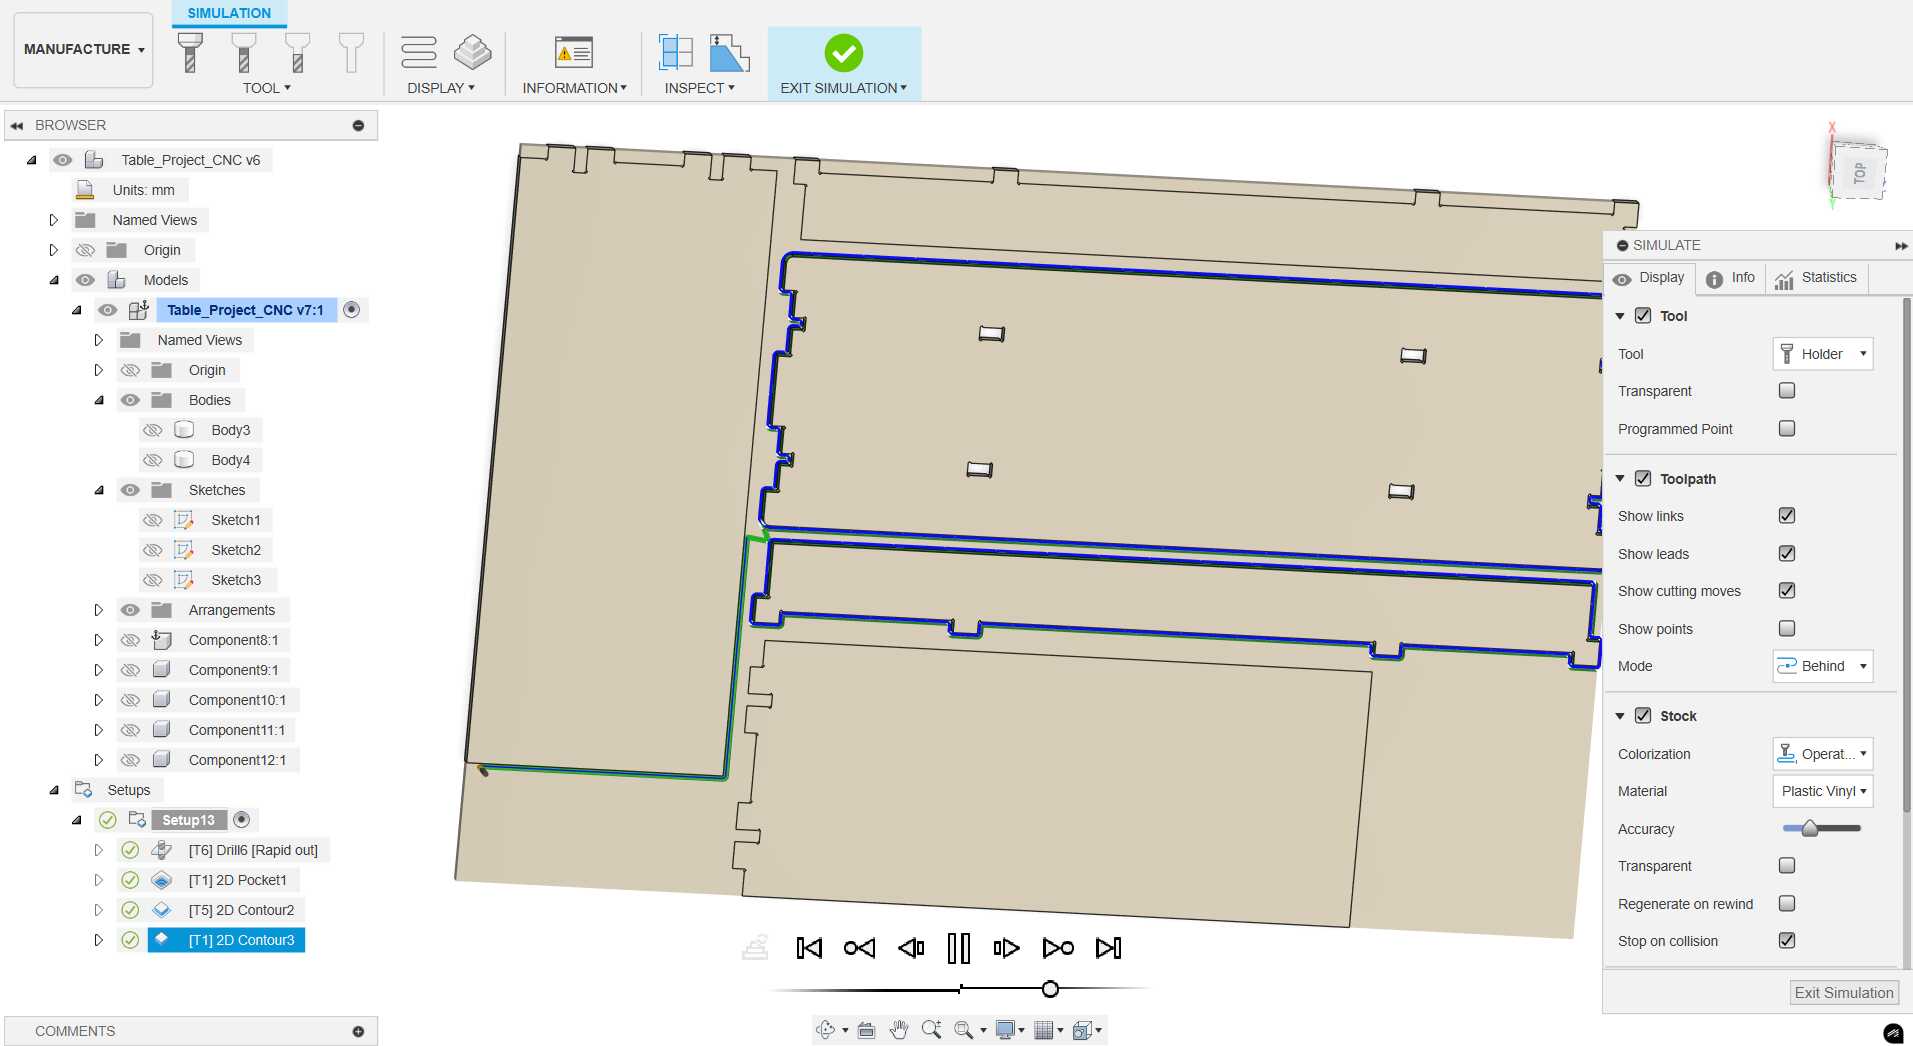Click the Information warning panel icon
1913x1046 pixels.
(x=573, y=52)
